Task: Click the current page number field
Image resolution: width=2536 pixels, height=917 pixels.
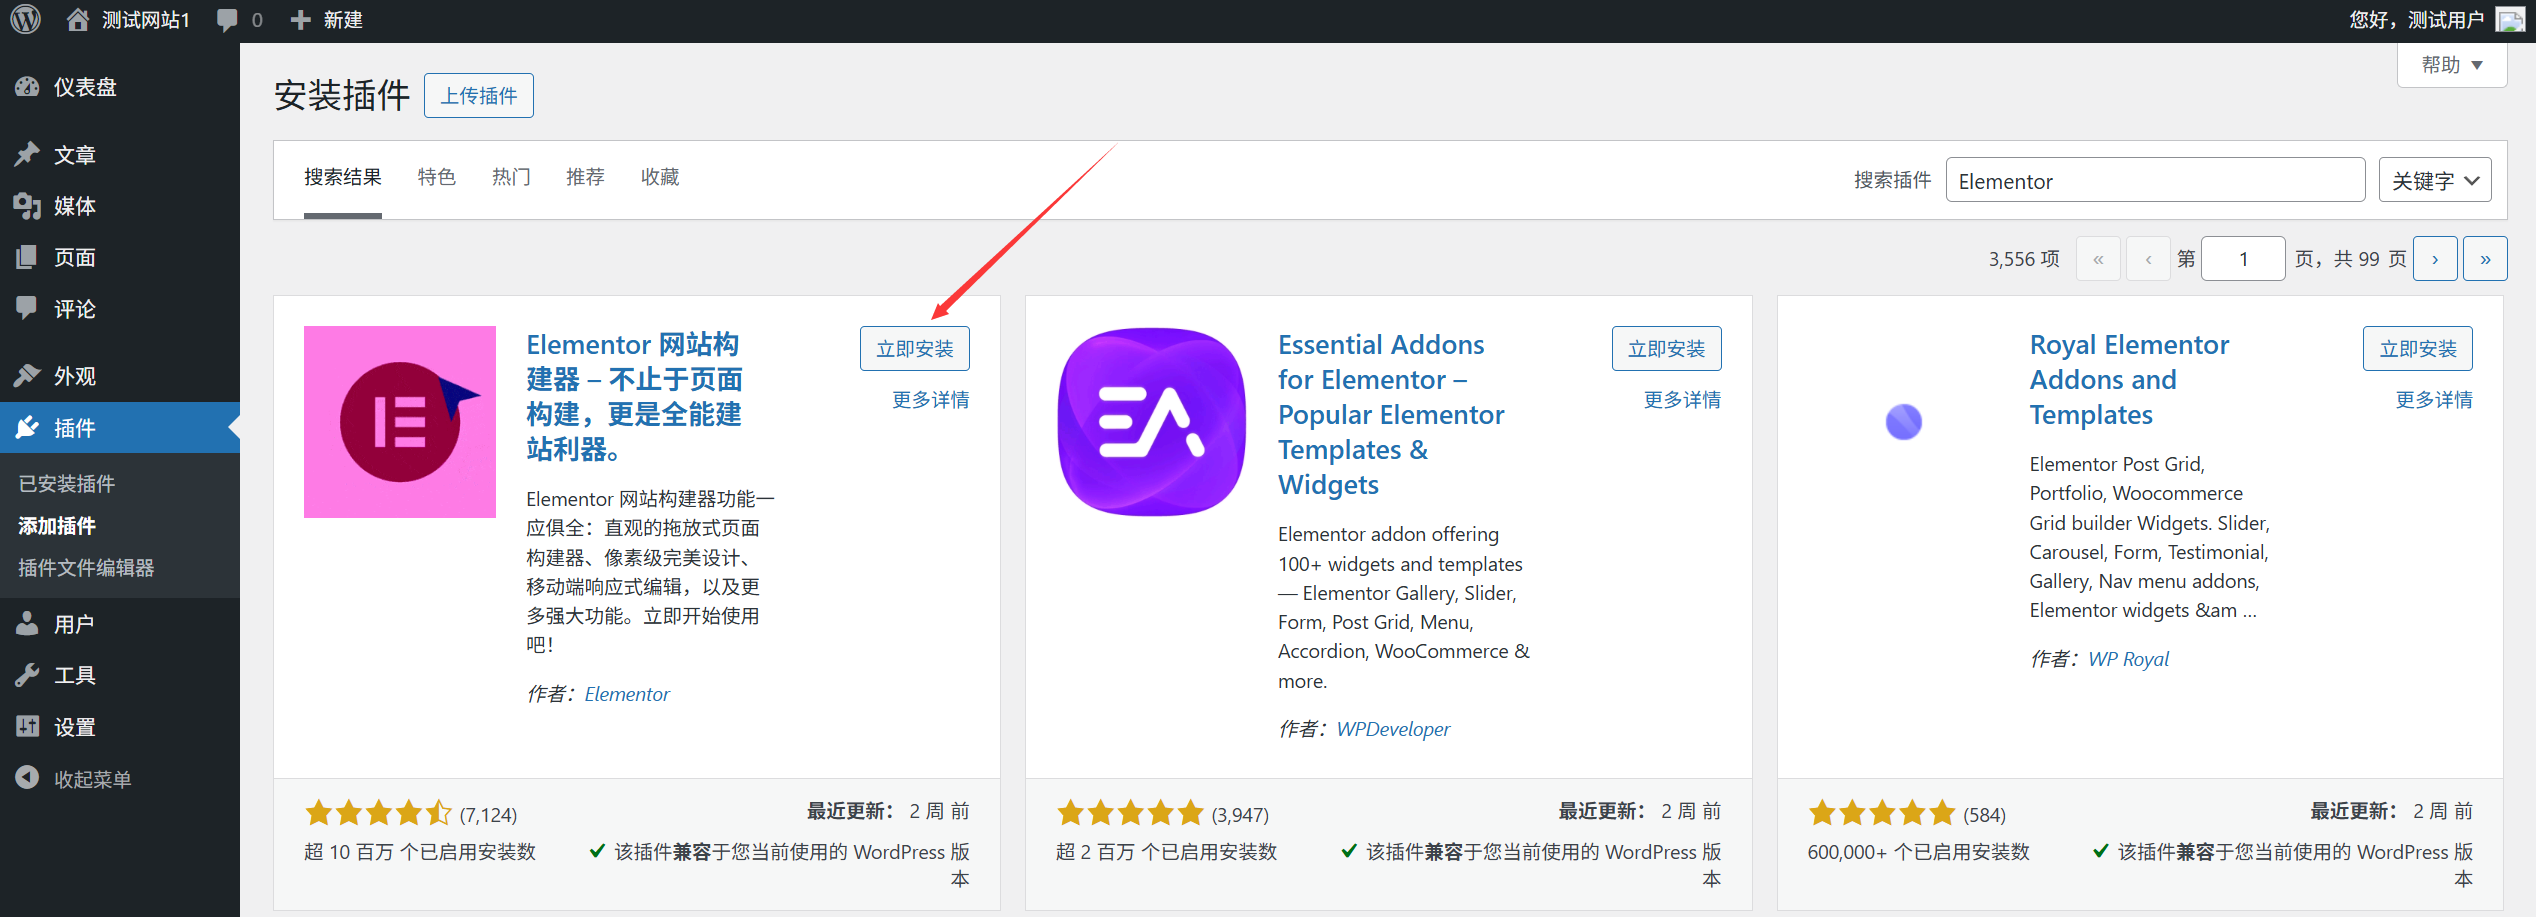Action: (2243, 259)
